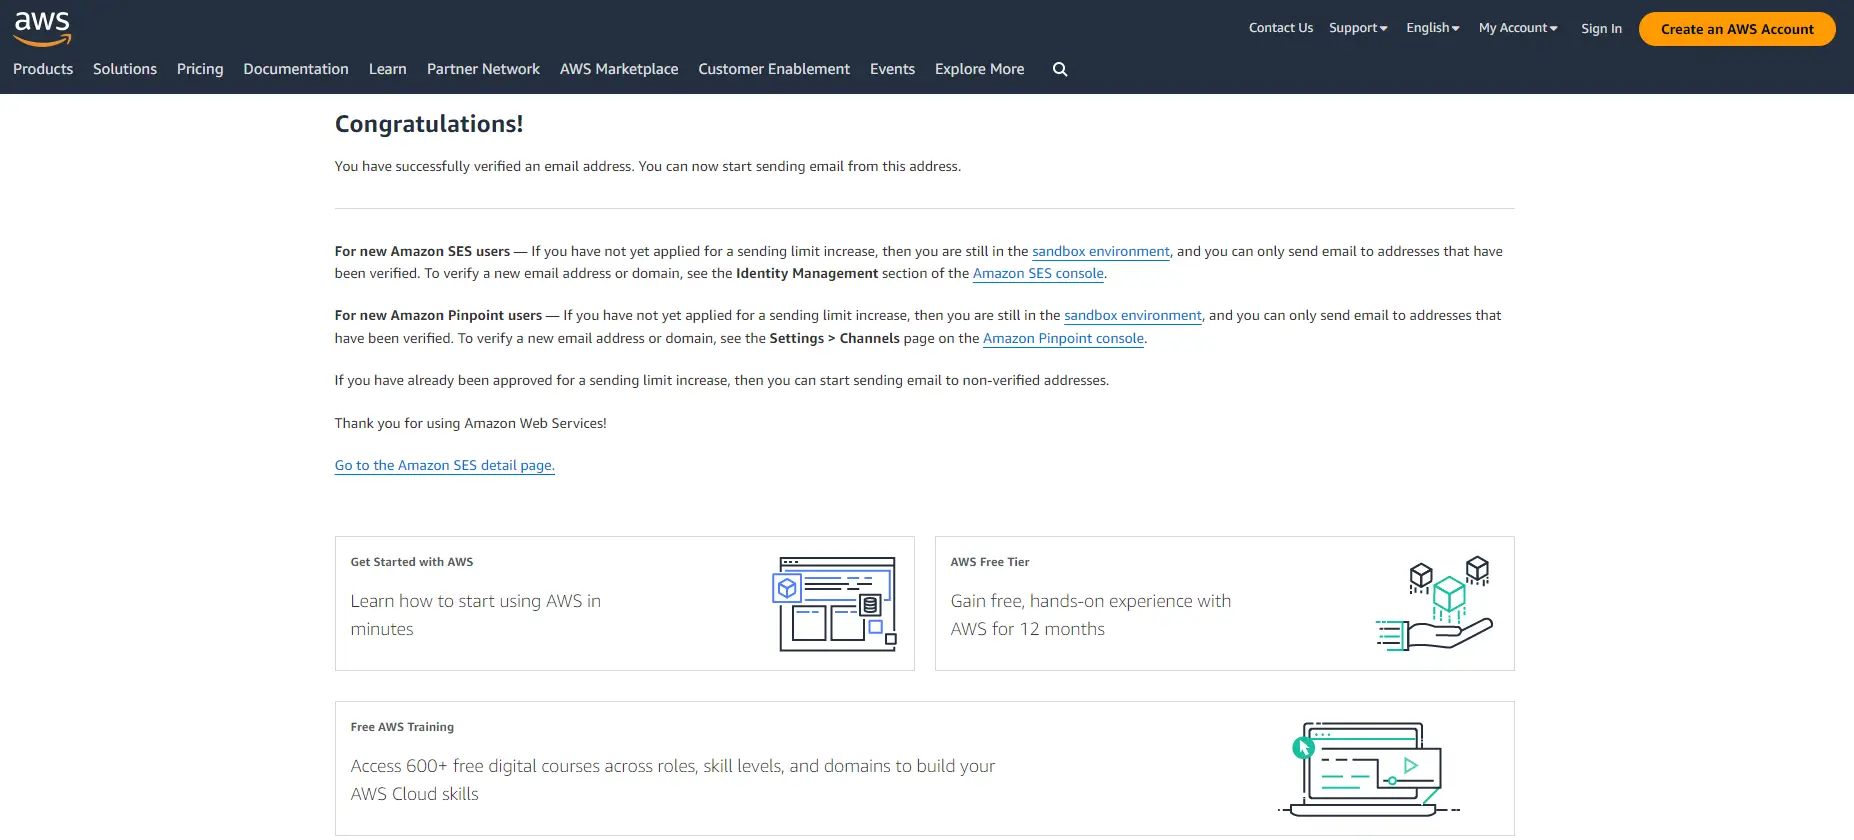The width and height of the screenshot is (1854, 840).
Task: Click the Contact Us link
Action: (x=1281, y=28)
